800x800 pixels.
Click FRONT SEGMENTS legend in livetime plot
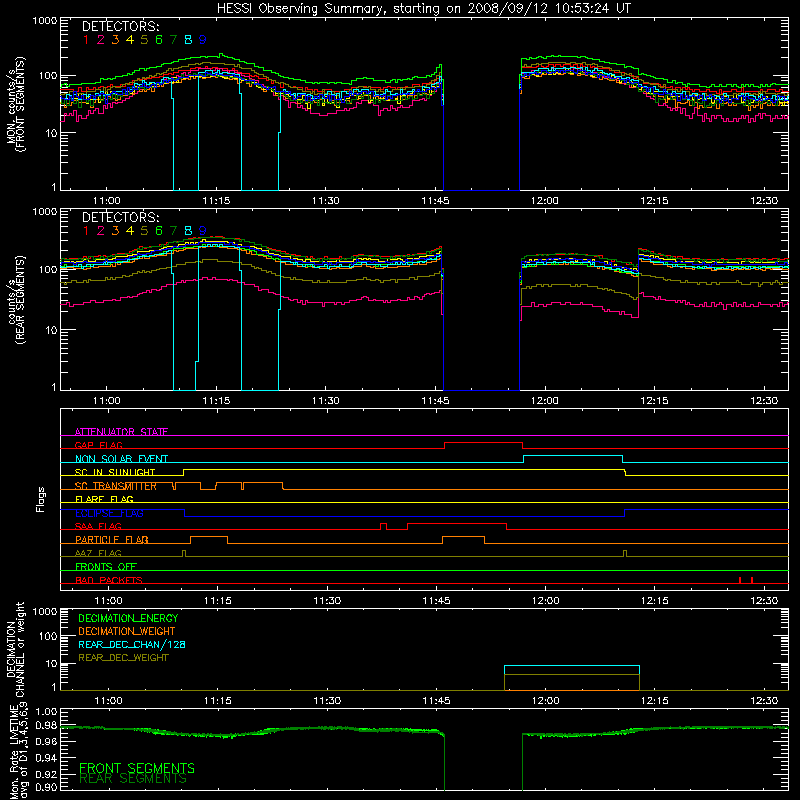click(137, 768)
